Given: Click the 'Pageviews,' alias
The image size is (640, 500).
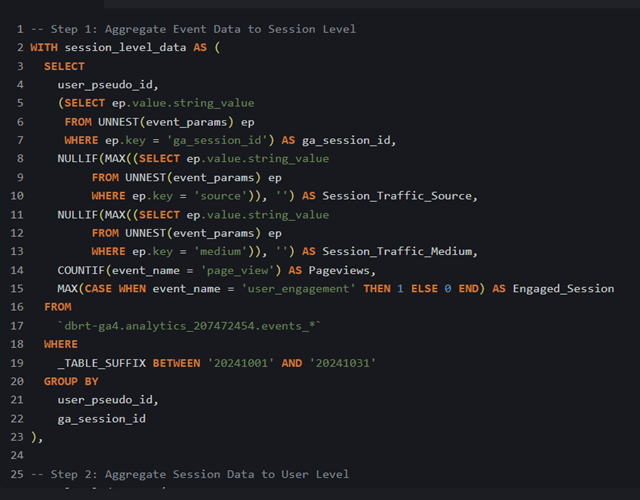Looking at the screenshot, I should [342, 270].
